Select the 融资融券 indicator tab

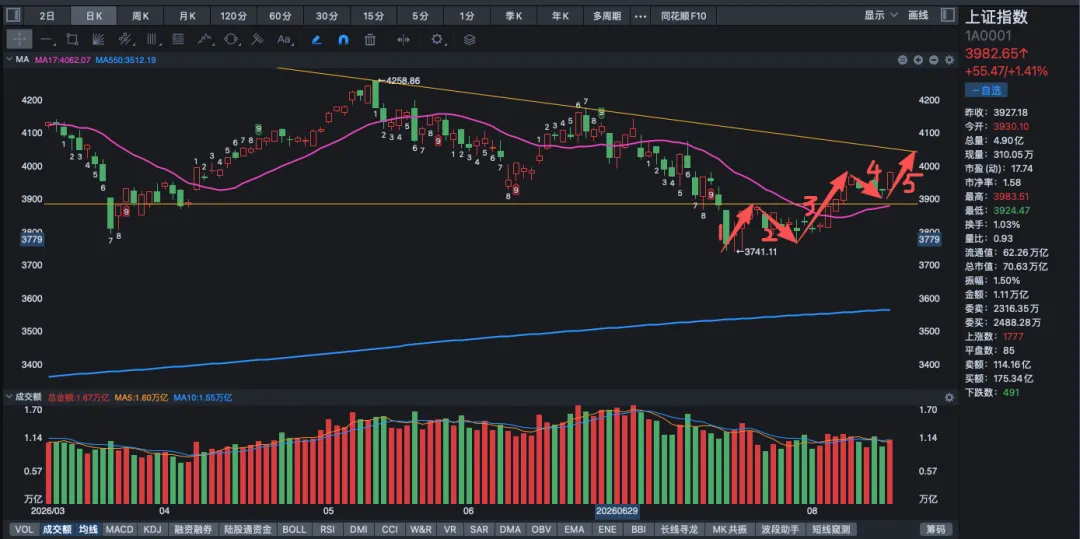point(194,529)
